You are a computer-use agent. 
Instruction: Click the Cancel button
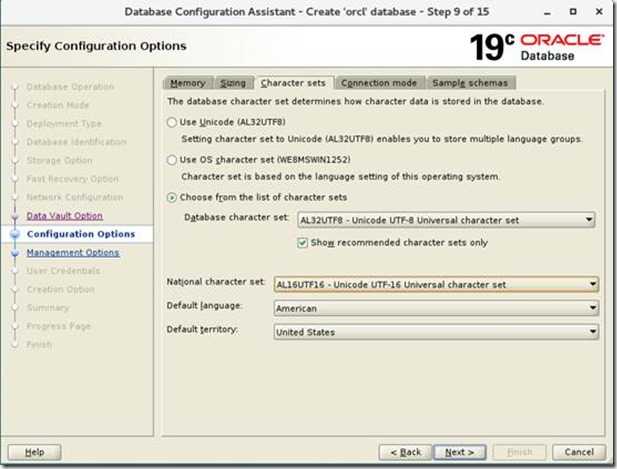click(x=579, y=452)
